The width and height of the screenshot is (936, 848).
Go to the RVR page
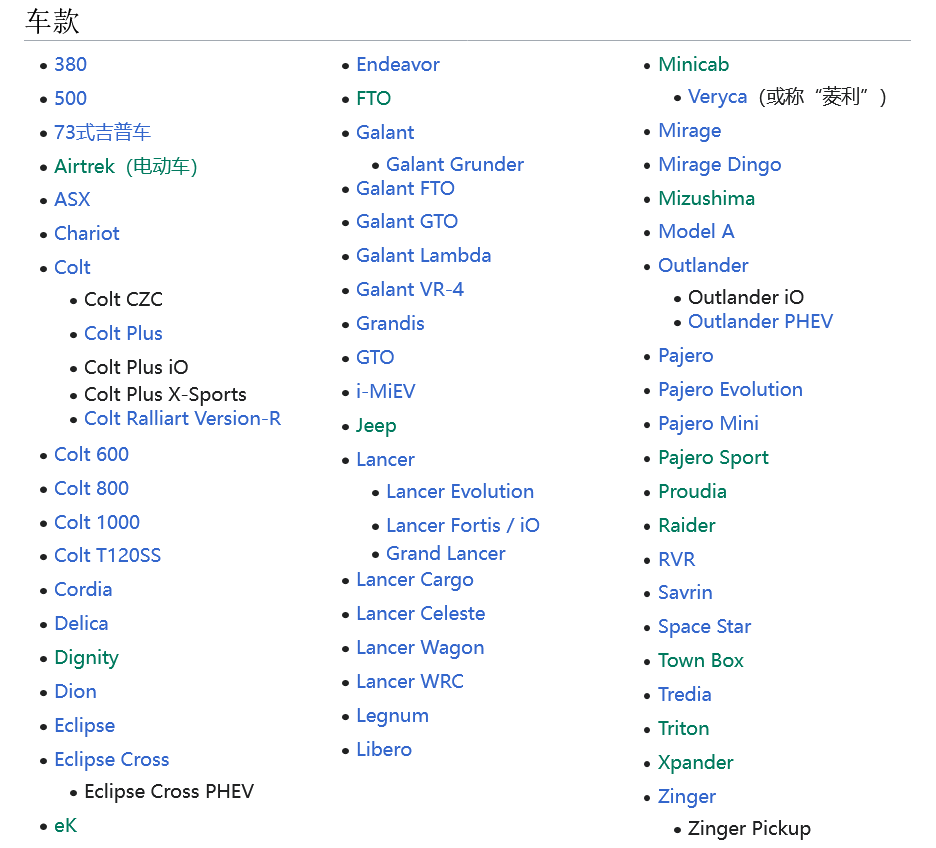pos(677,560)
